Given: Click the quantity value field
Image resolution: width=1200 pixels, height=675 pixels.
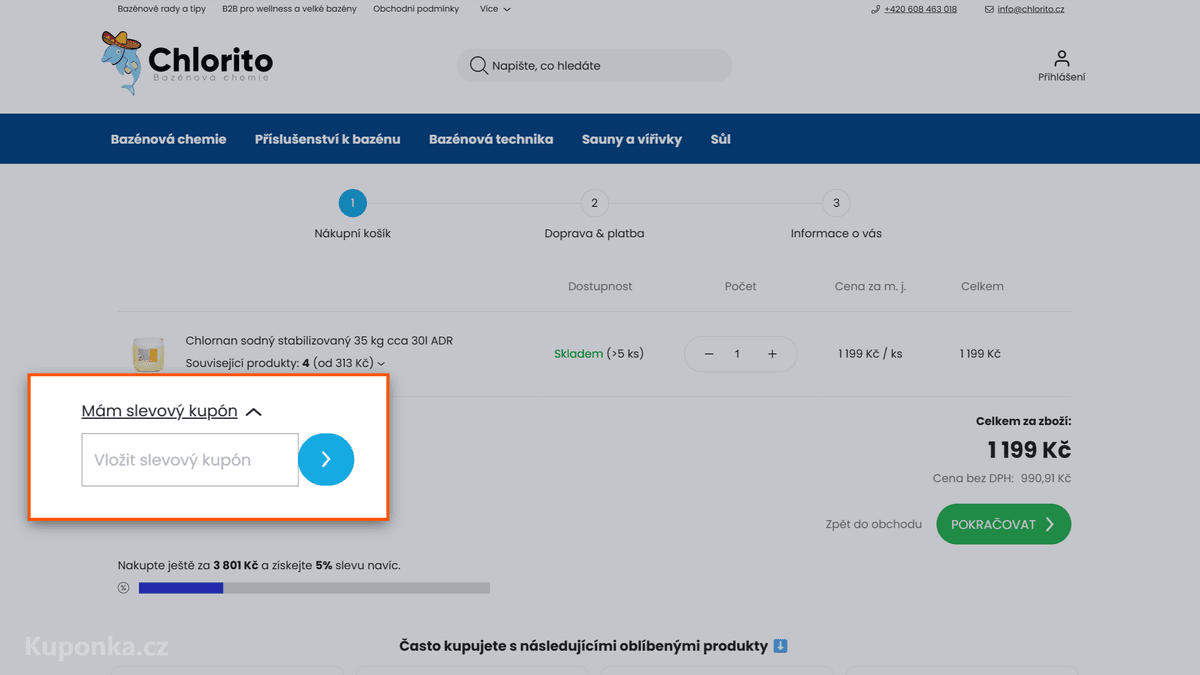Looking at the screenshot, I should coord(738,354).
